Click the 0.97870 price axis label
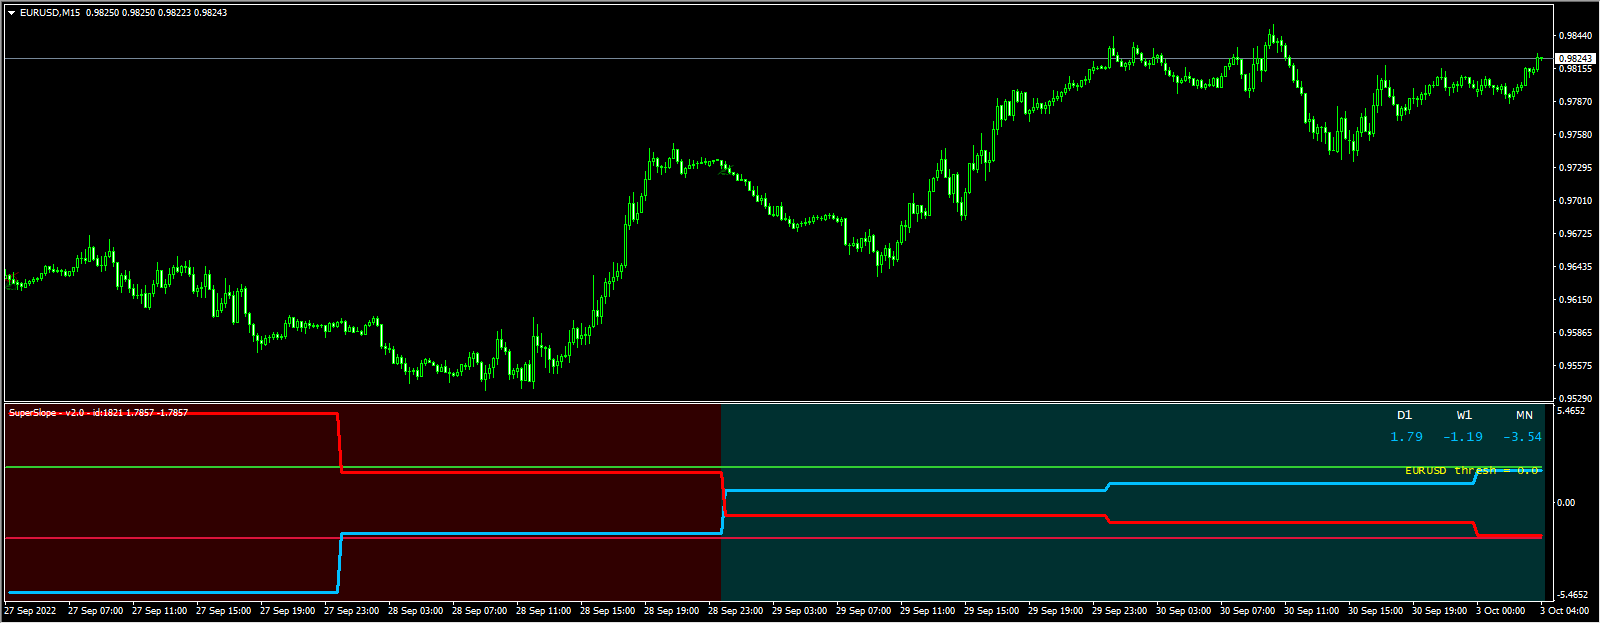Viewport: 1601px width, 624px height. [1575, 102]
